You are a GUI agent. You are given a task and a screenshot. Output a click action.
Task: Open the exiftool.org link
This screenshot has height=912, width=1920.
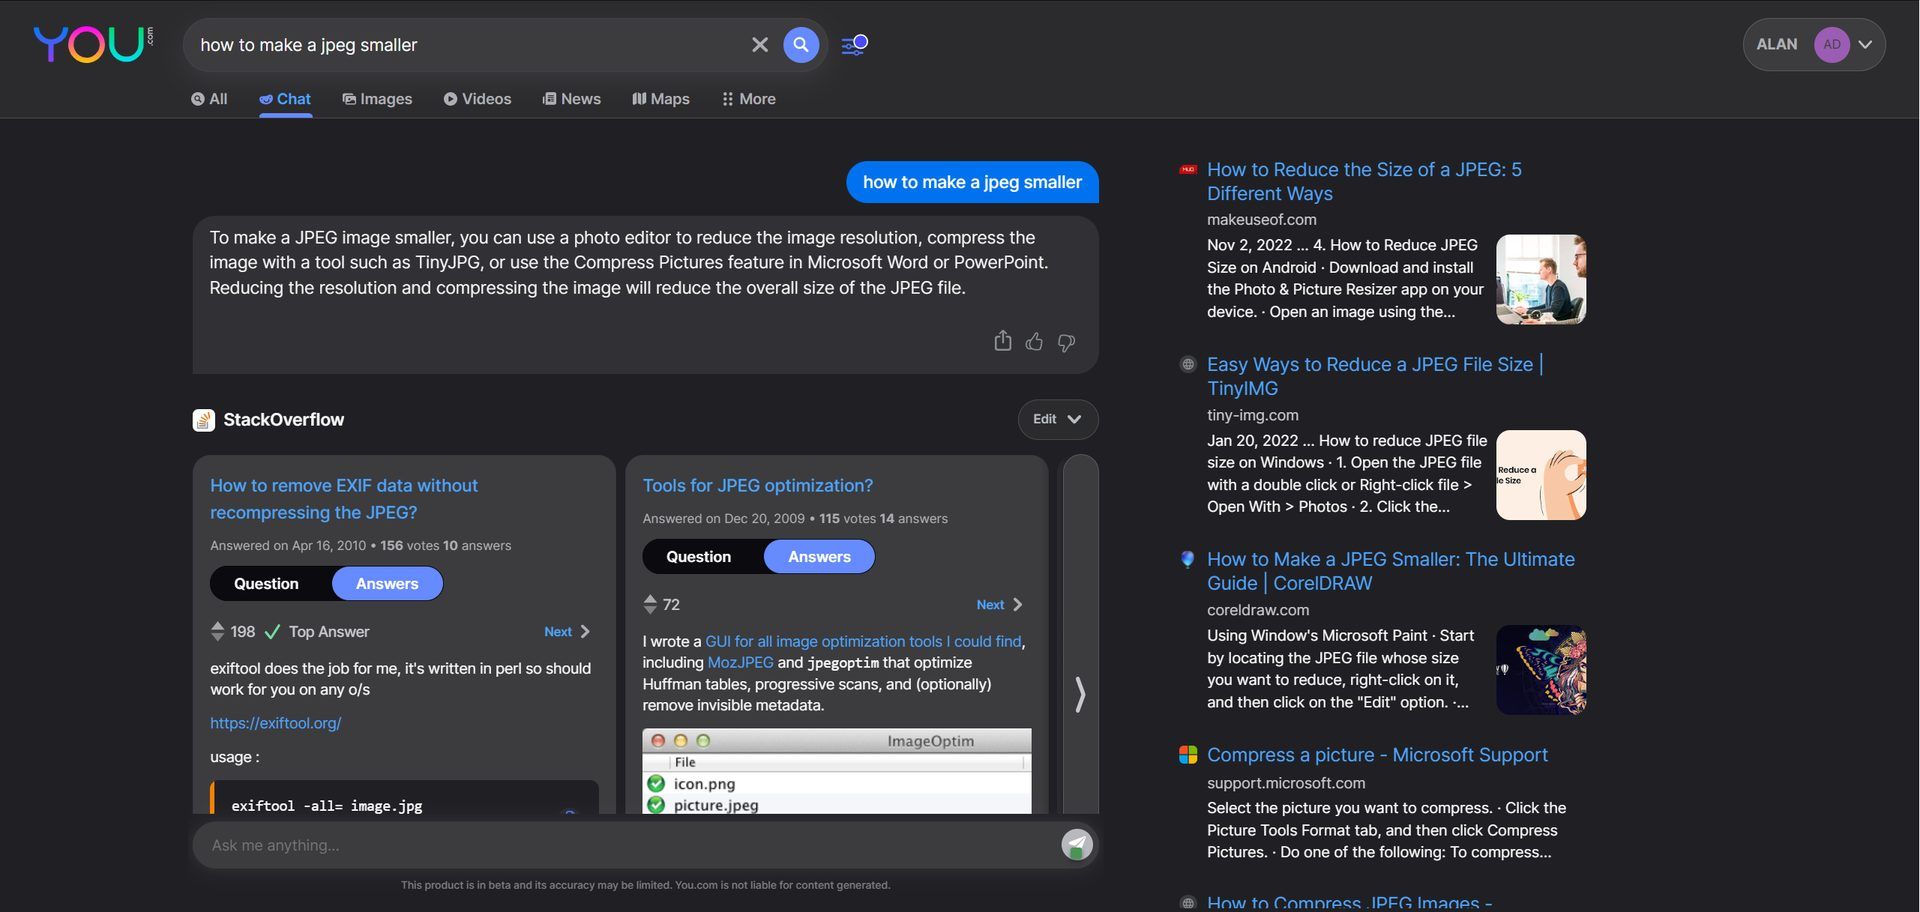[275, 723]
